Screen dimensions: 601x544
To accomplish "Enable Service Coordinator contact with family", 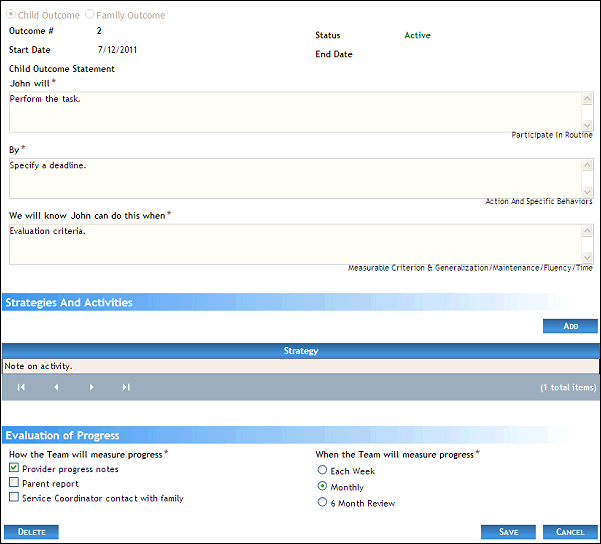I will 13,497.
